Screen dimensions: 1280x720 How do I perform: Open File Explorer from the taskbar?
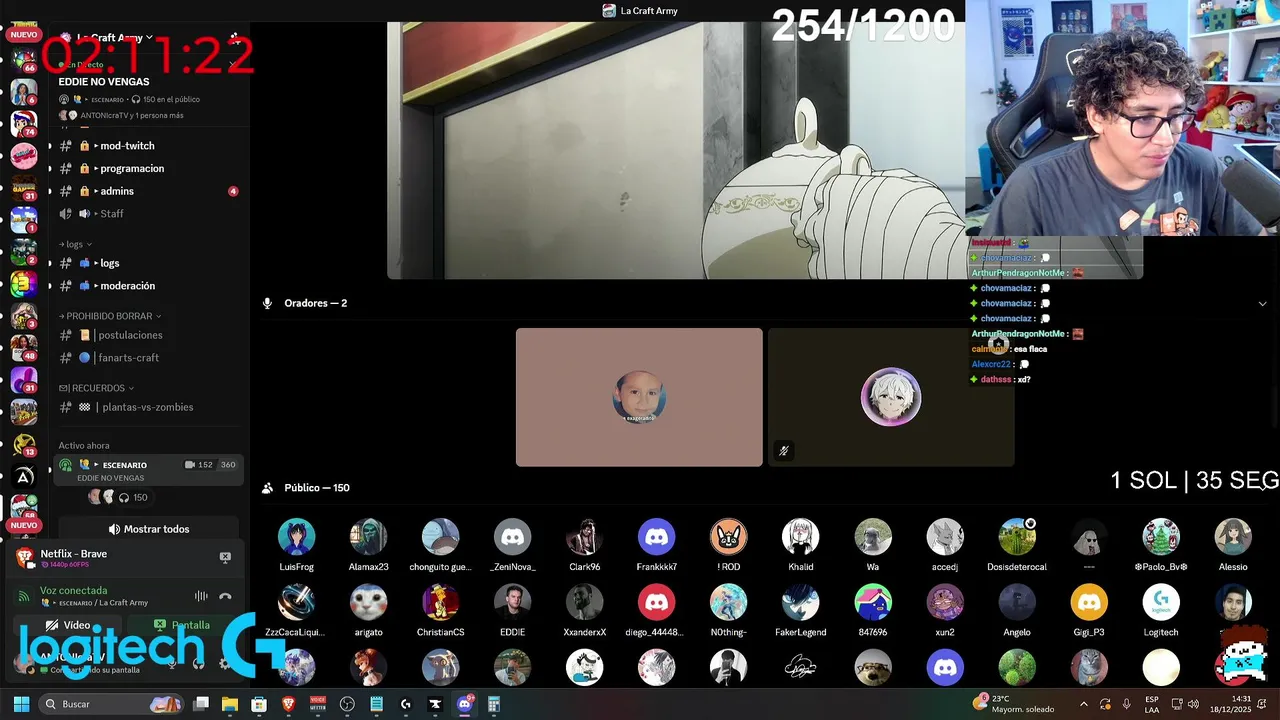click(230, 704)
